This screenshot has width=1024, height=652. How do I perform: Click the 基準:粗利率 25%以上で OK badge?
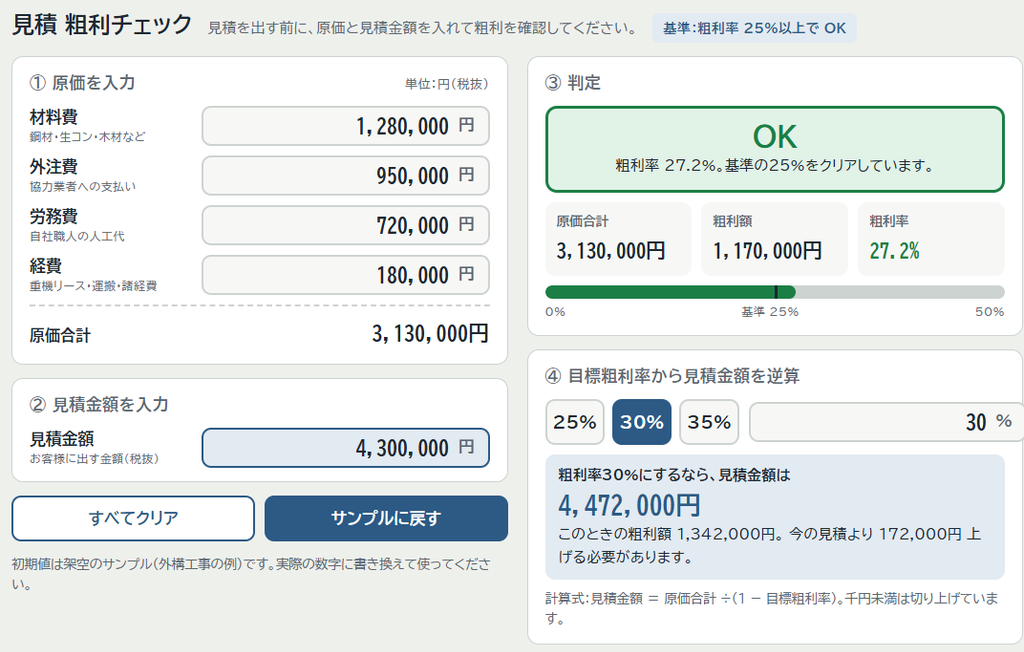754,28
